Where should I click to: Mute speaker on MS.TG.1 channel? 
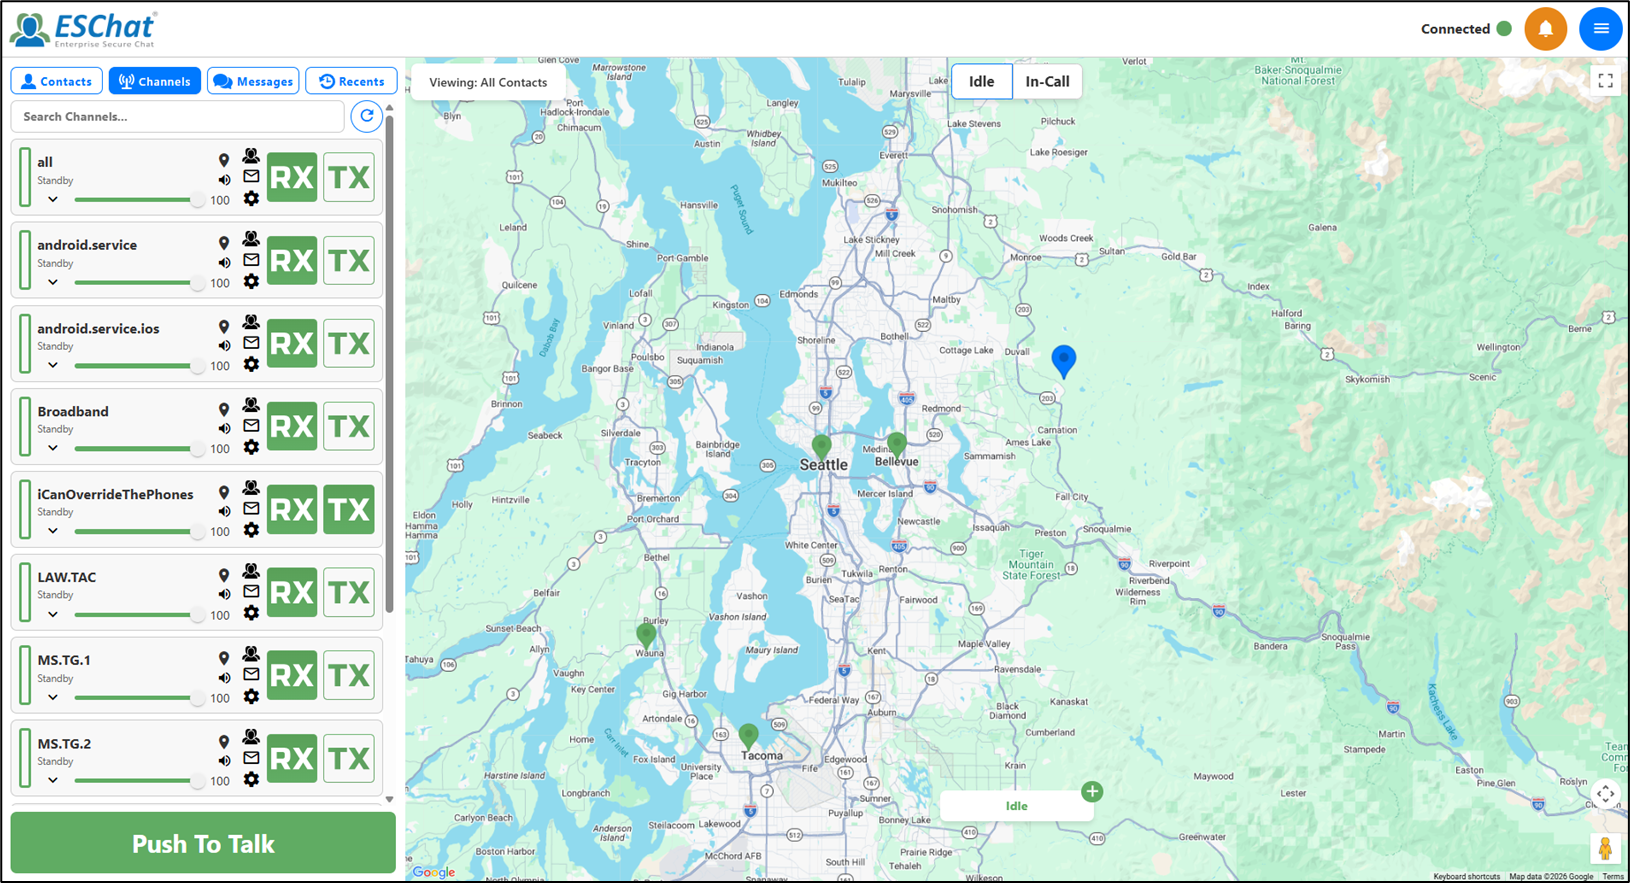pos(224,678)
